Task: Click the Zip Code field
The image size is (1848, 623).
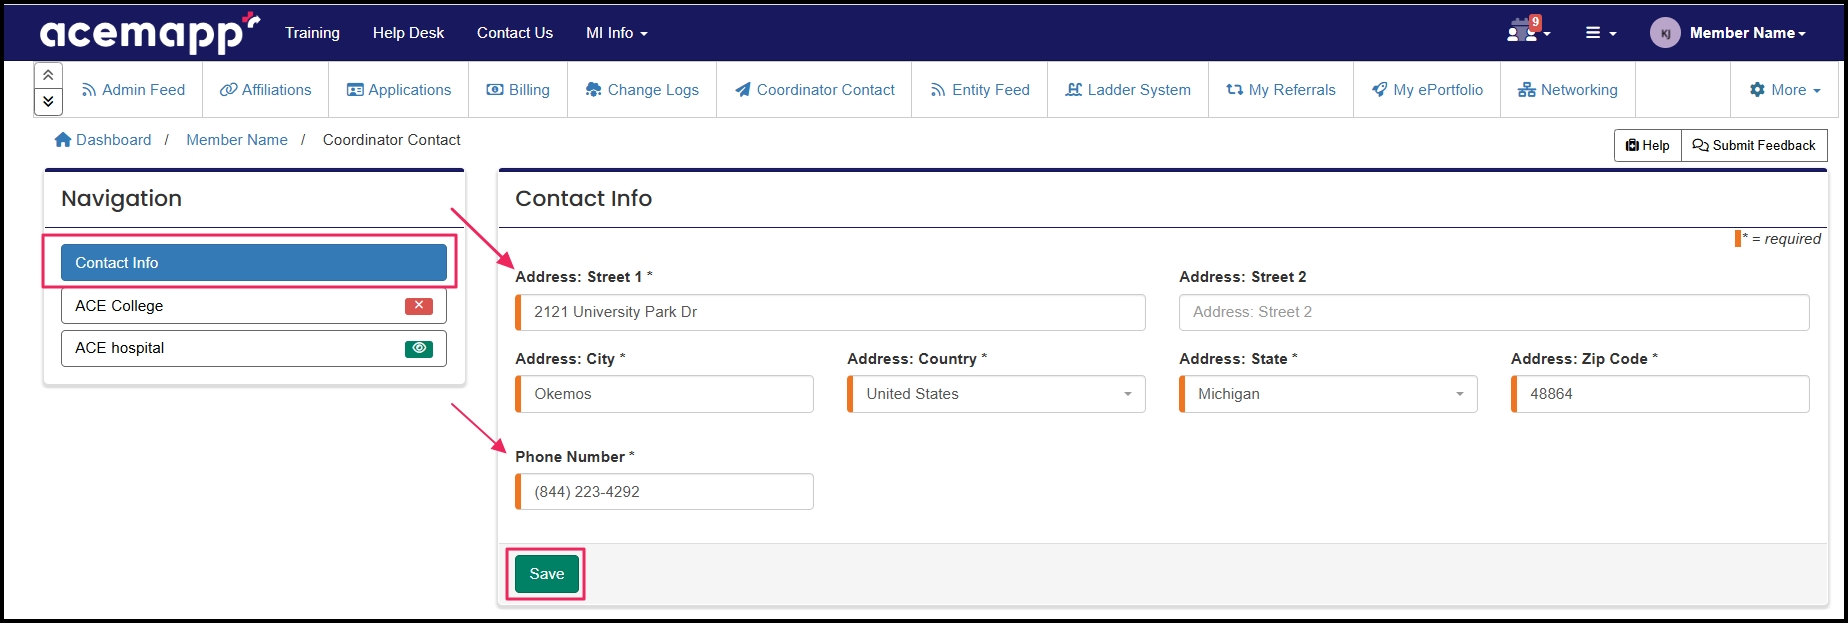Action: point(1660,394)
